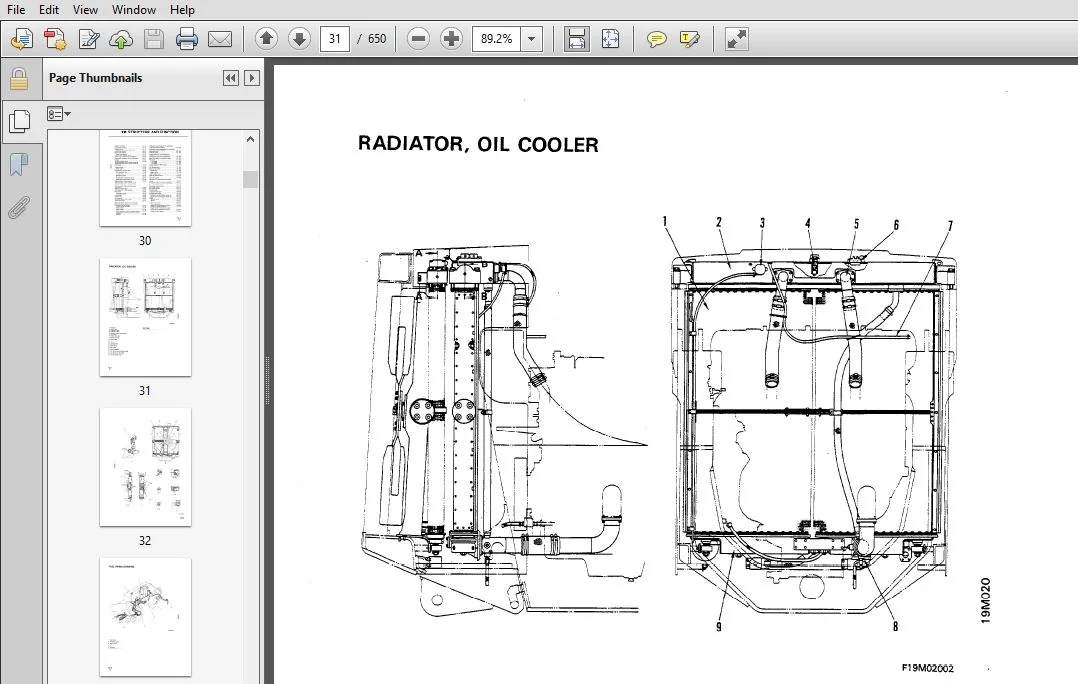Click the Add sticky note comment icon
This screenshot has height=684, width=1078.
click(657, 39)
